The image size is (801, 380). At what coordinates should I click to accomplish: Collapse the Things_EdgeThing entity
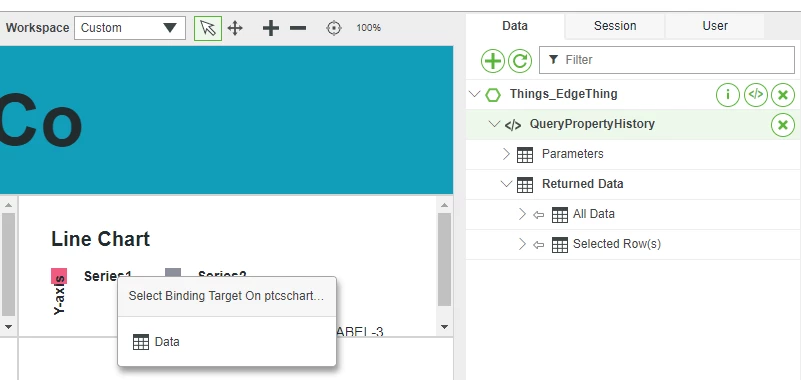coord(475,94)
